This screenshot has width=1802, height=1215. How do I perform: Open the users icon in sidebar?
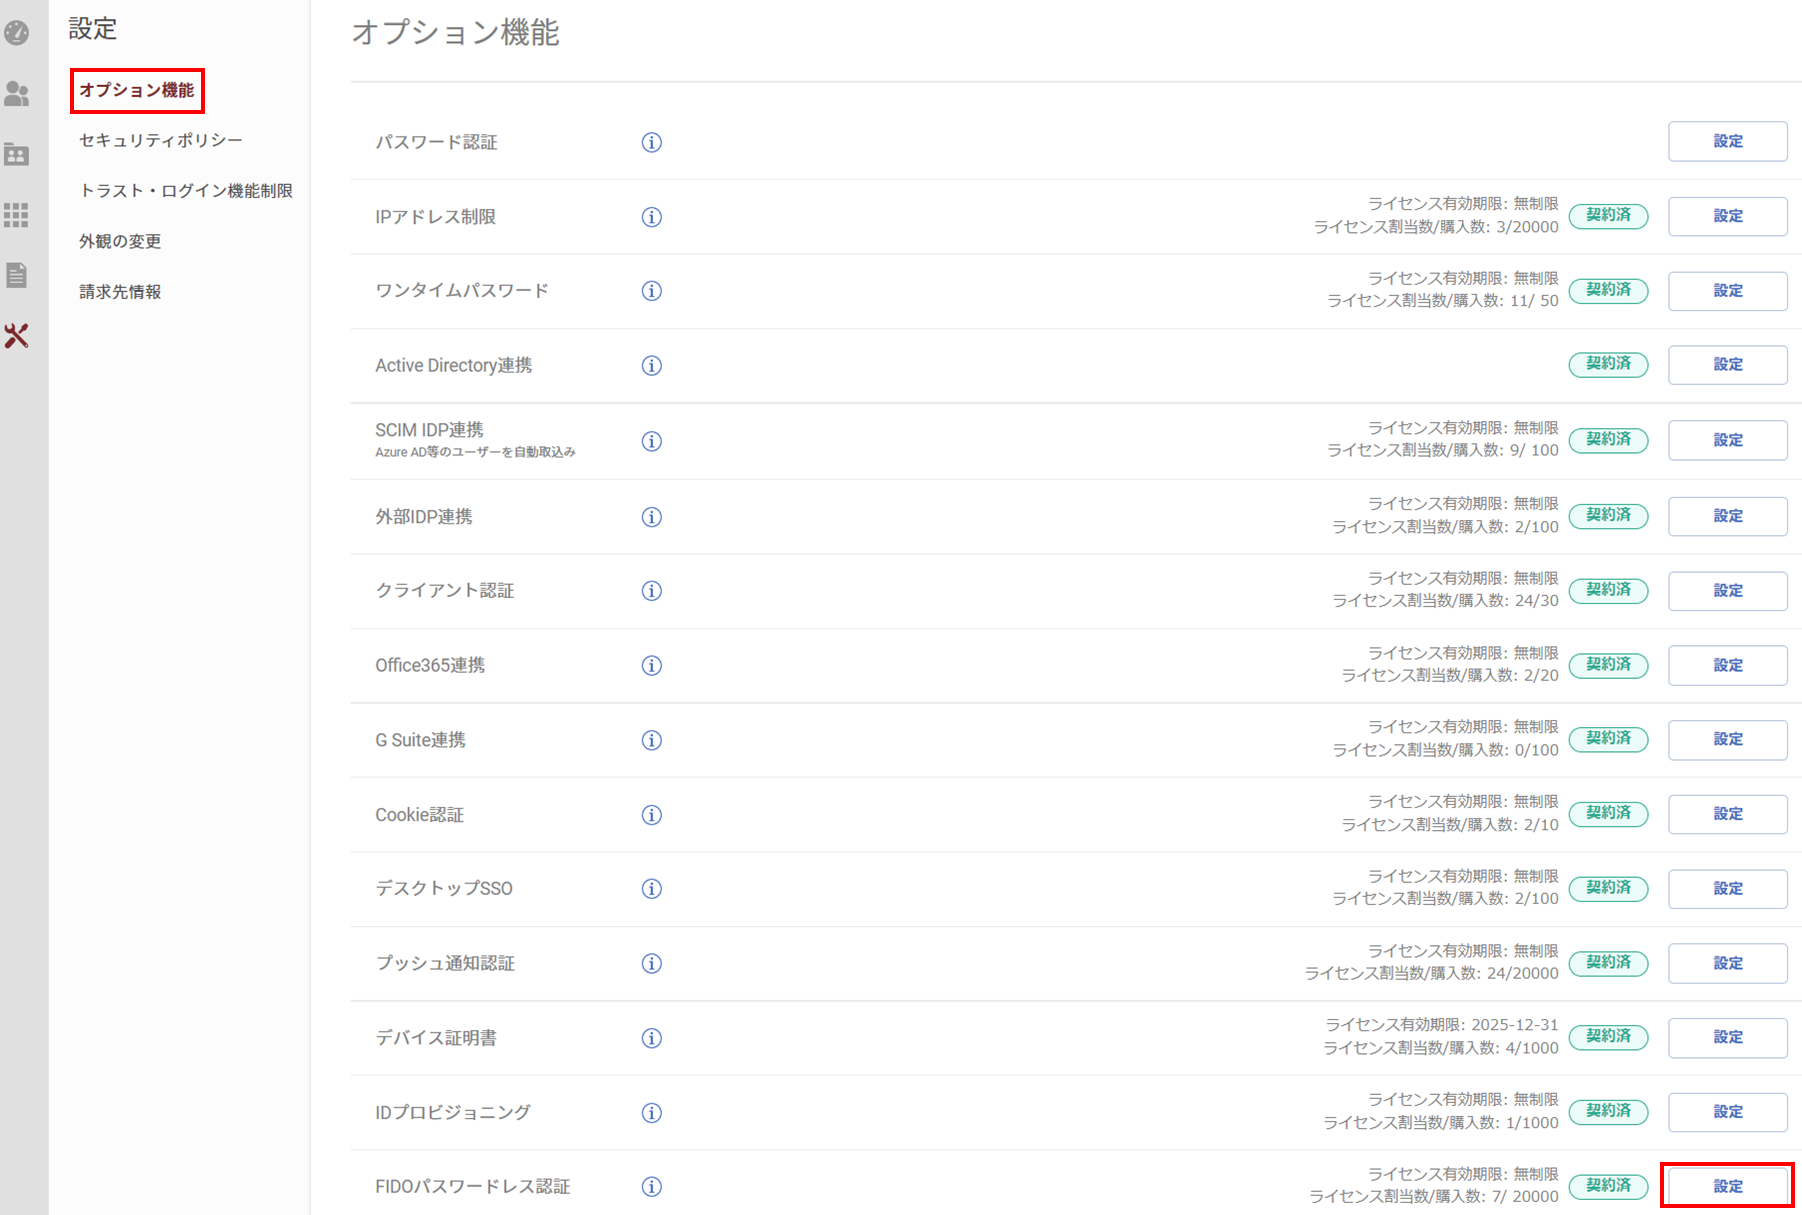pyautogui.click(x=17, y=94)
